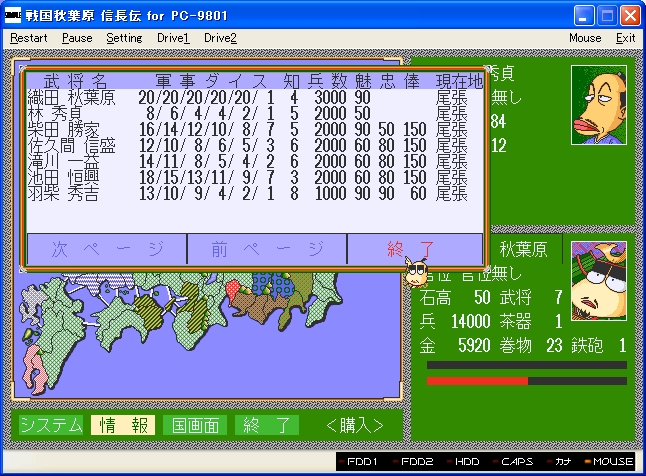Viewport: 646px width, 476px height.
Task: Select the 柴田 勝家 row in the list
Action: click(250, 129)
